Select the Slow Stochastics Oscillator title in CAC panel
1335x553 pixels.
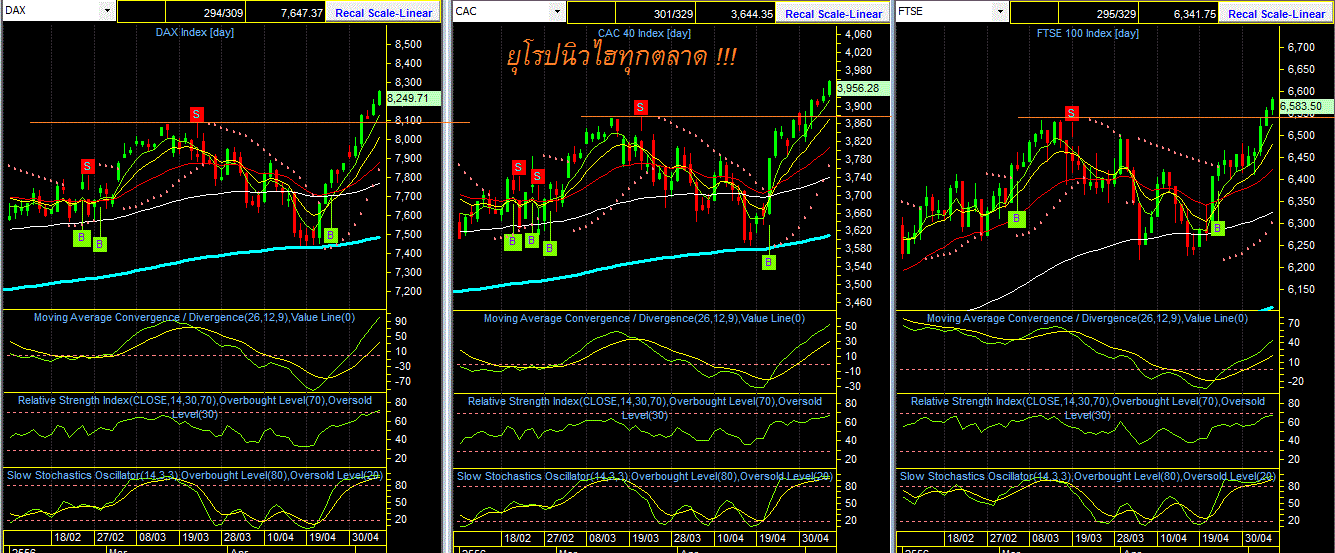coord(645,475)
